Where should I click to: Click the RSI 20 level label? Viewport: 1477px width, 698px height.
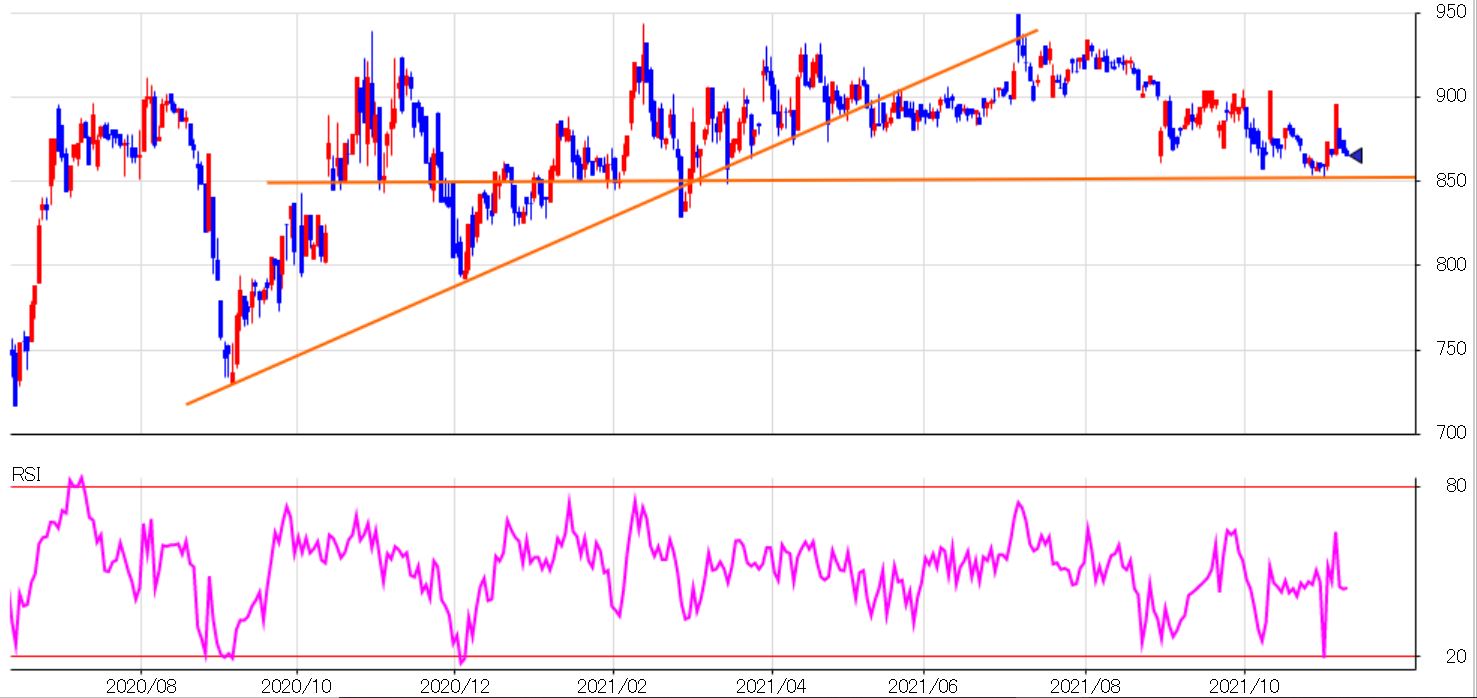coord(1456,656)
